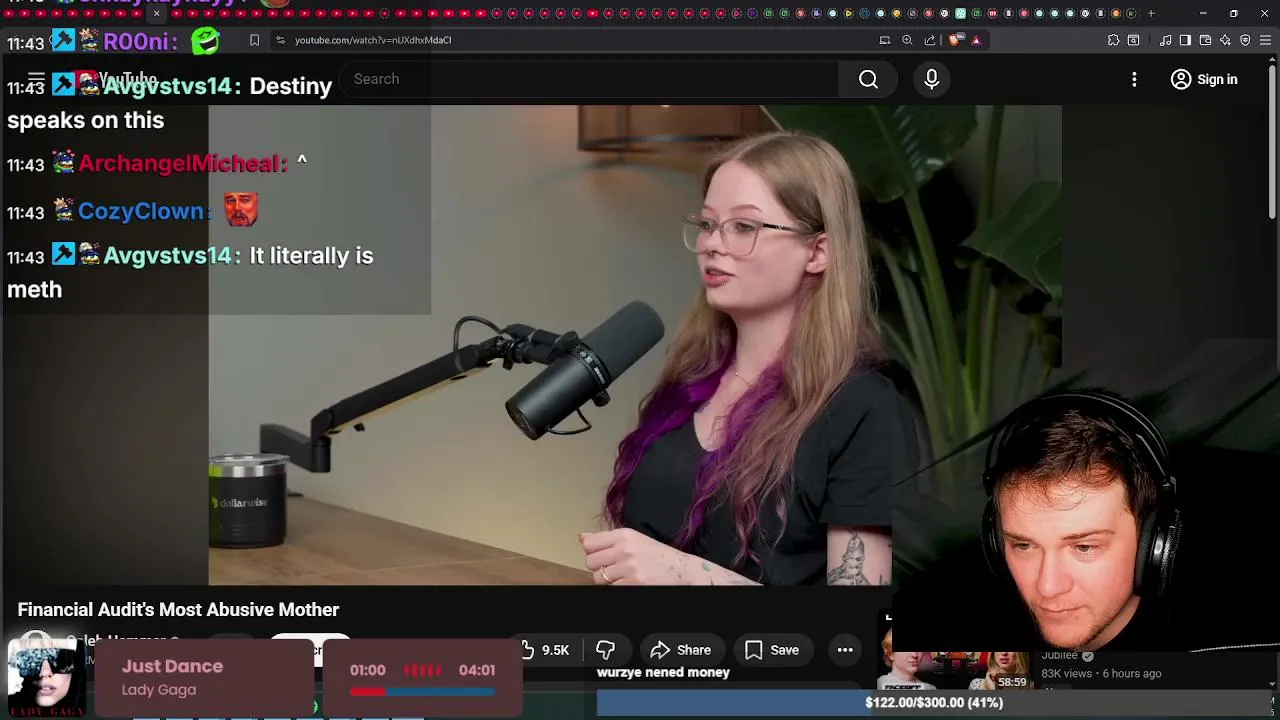Click the Jubilee channel name text

[1060, 655]
